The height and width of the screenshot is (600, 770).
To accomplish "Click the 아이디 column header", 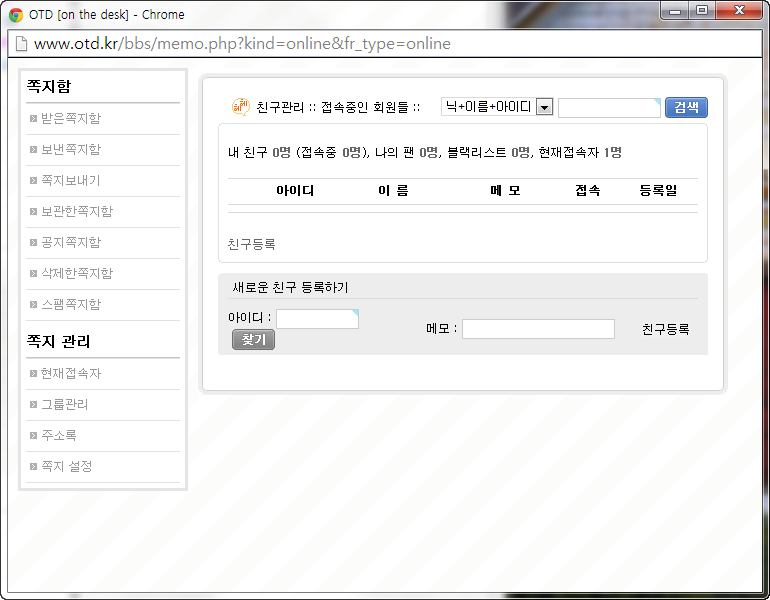I will click(x=295, y=191).
